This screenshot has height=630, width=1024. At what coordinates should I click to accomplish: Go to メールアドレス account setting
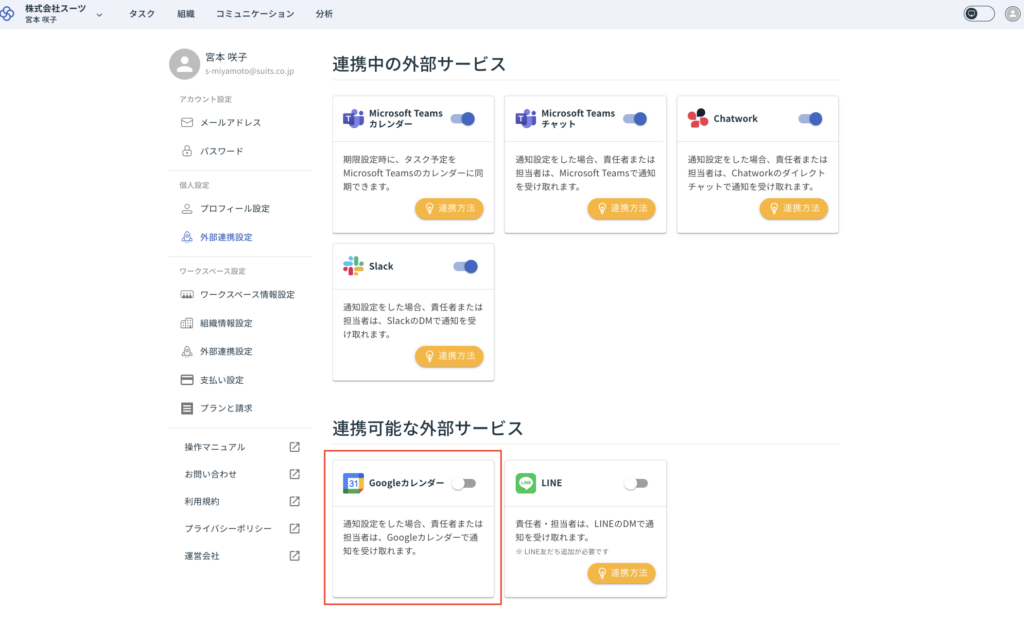point(230,123)
